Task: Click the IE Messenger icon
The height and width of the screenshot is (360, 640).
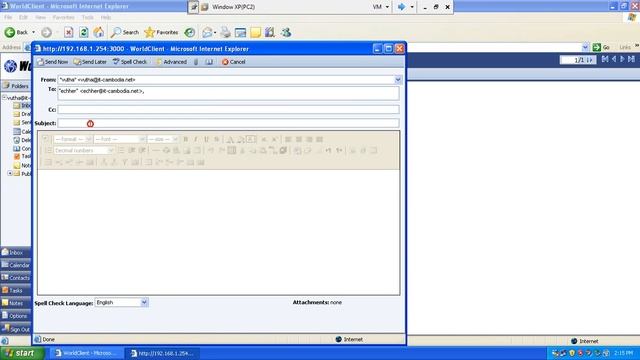Action: pyautogui.click(x=286, y=32)
